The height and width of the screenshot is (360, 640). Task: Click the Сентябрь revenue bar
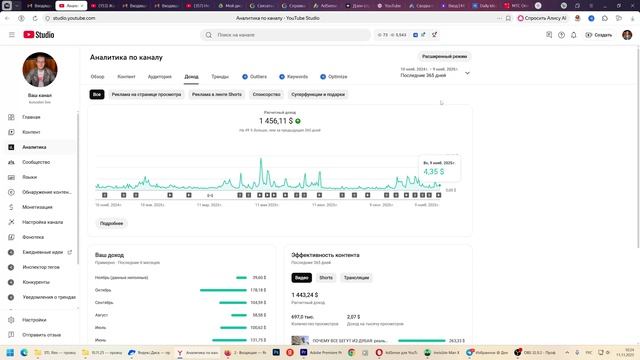point(233,303)
